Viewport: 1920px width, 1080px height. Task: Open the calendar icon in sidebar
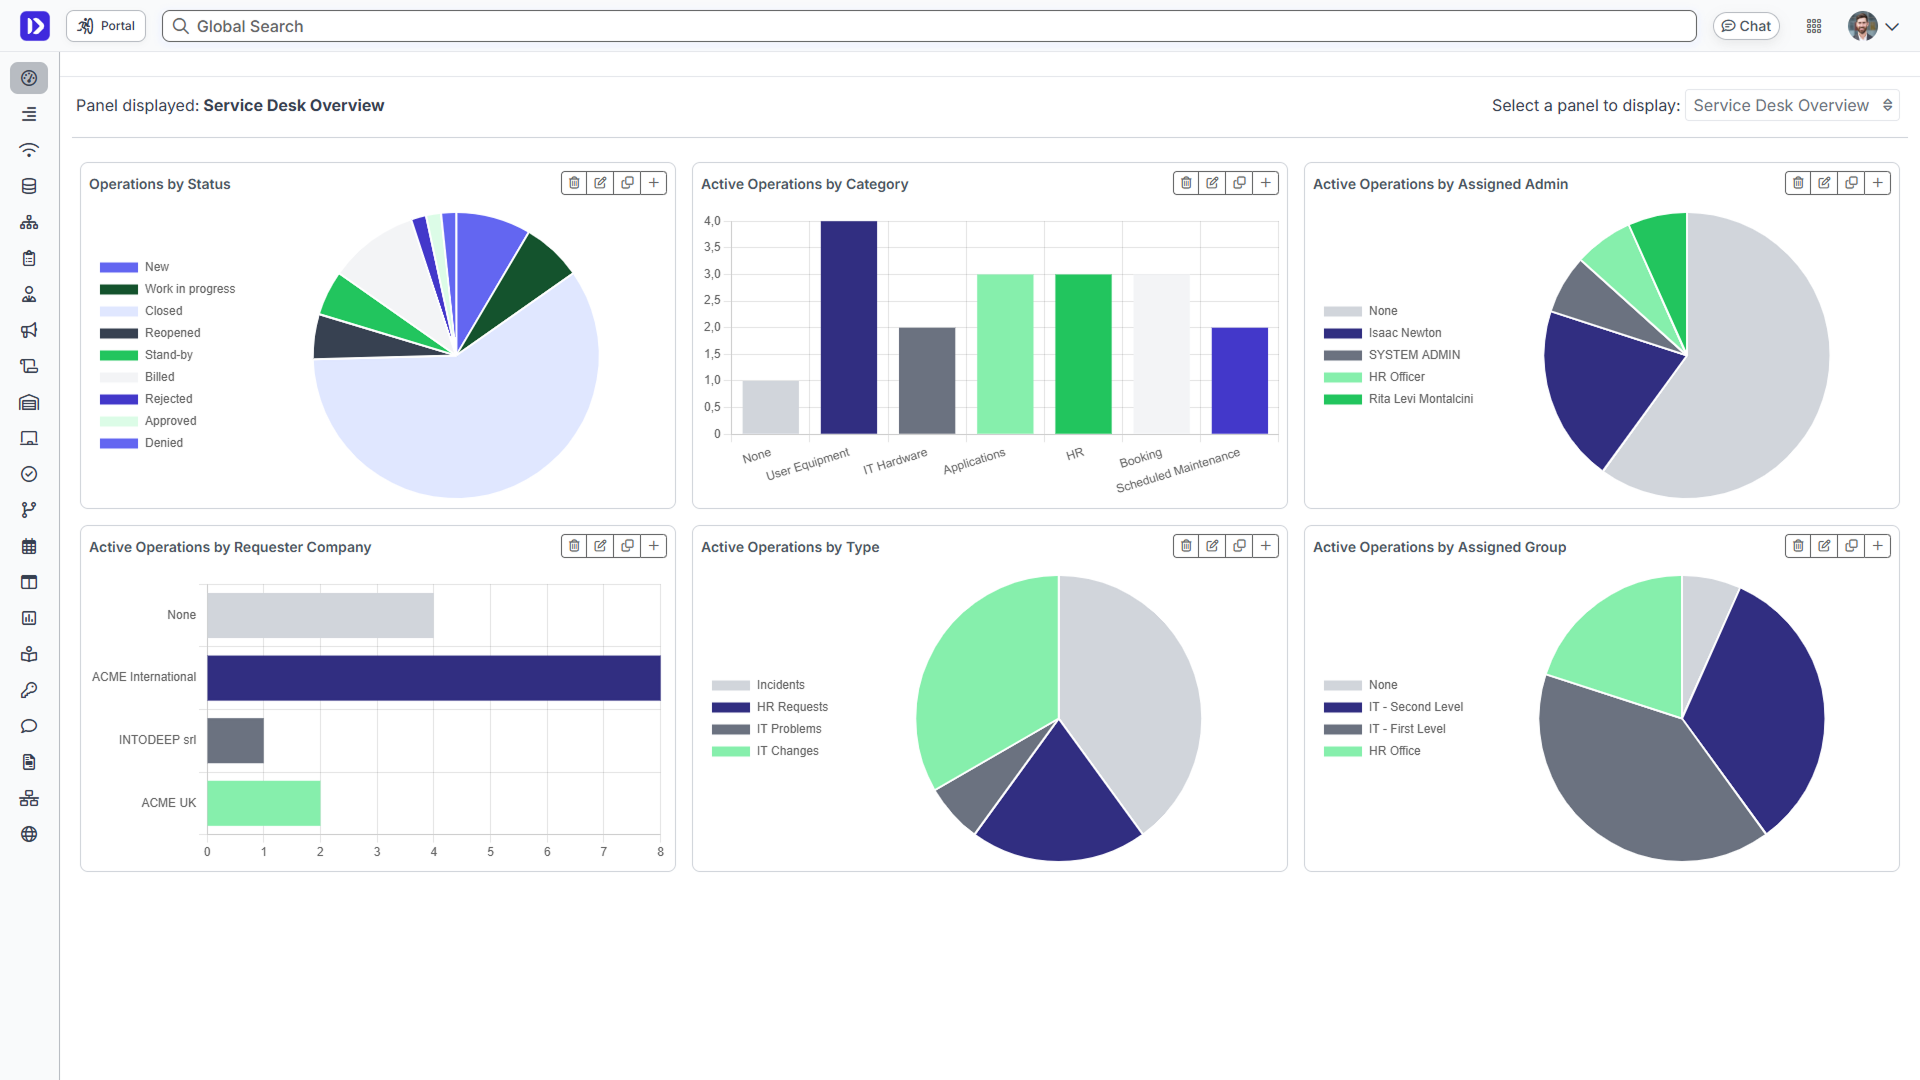[29, 546]
